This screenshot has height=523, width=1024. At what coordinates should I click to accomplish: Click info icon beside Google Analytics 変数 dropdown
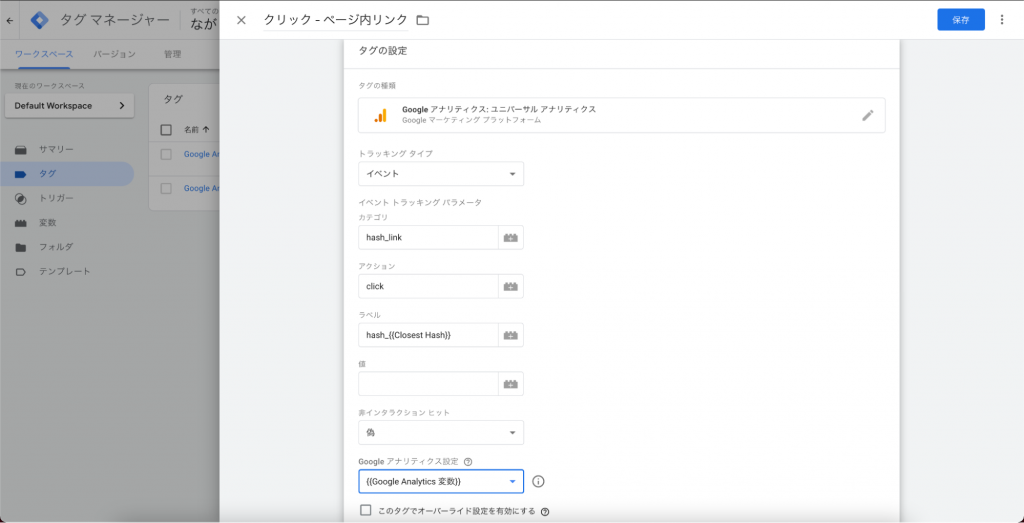(538, 481)
